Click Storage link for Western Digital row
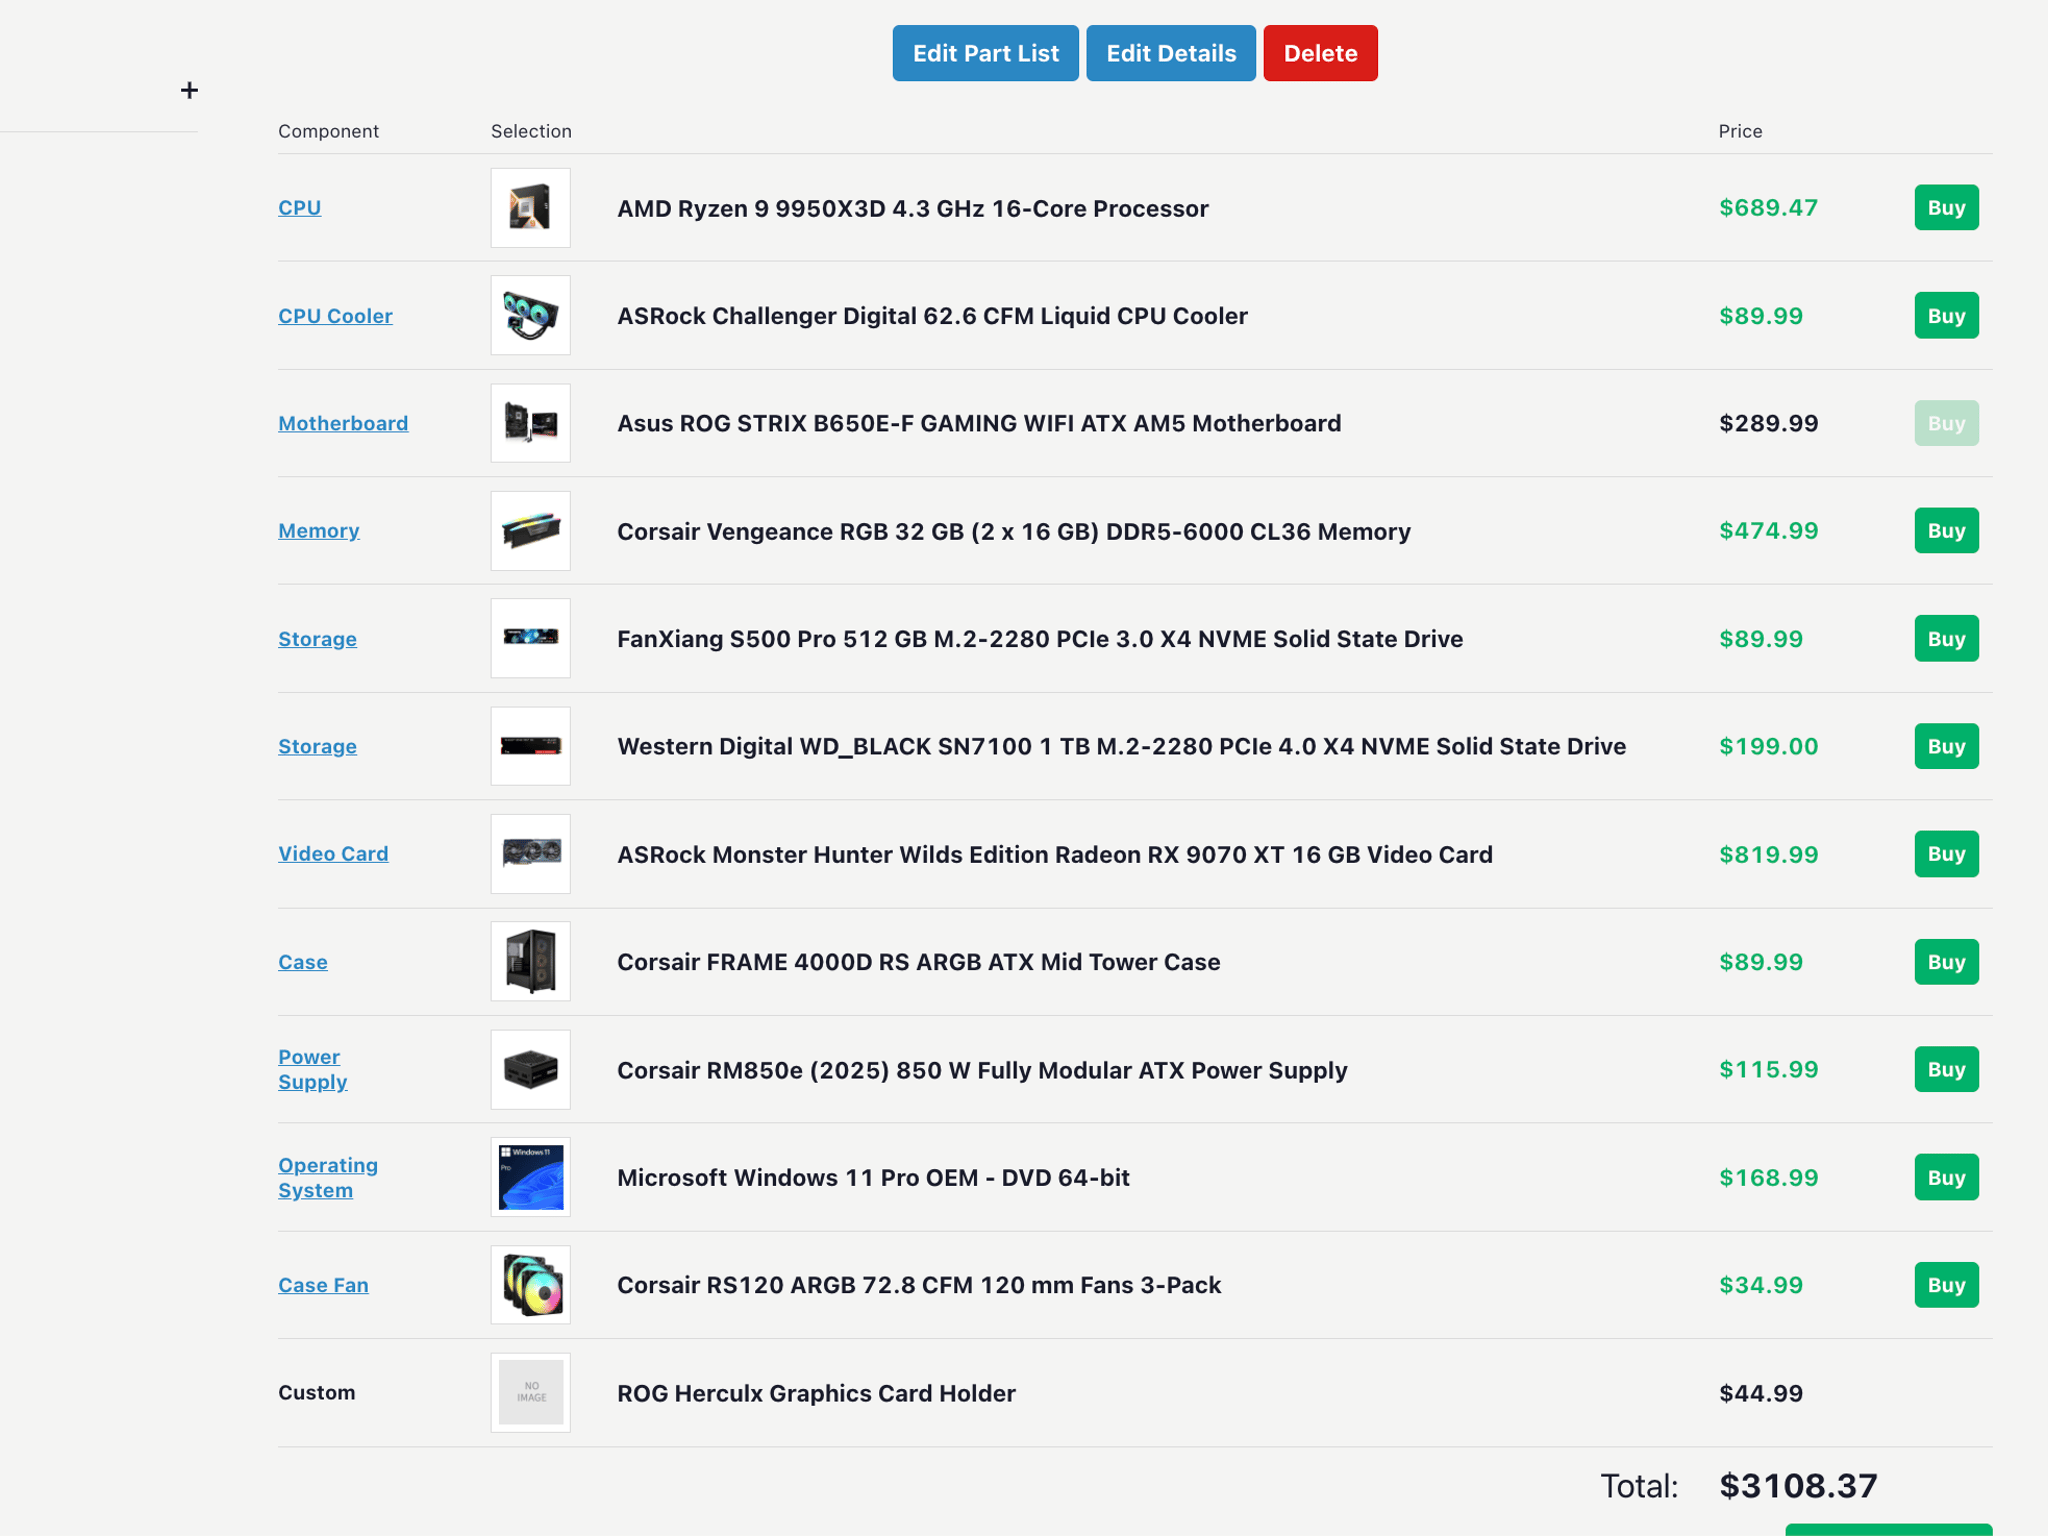This screenshot has height=1536, width=2048. (x=317, y=746)
